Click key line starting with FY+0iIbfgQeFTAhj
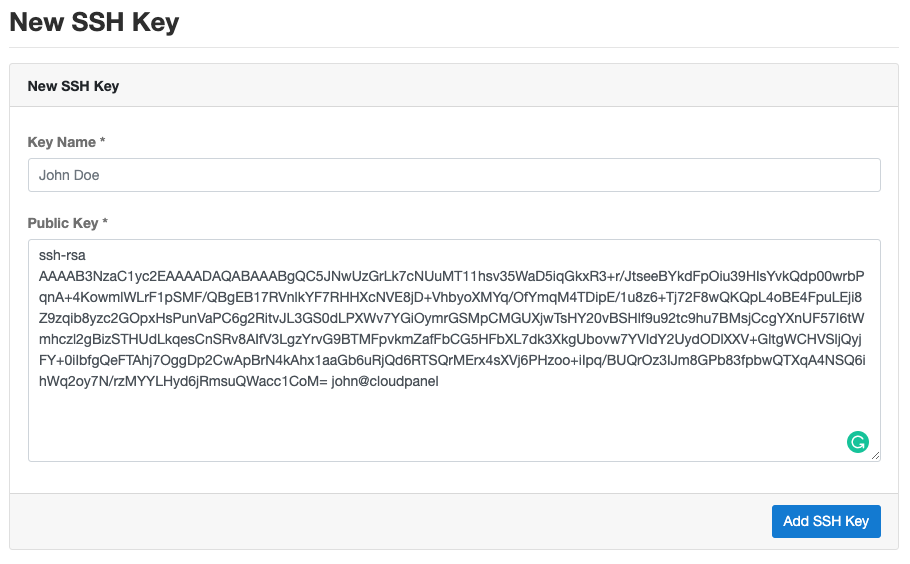Screen dimensions: 910x564 [x=452, y=360]
